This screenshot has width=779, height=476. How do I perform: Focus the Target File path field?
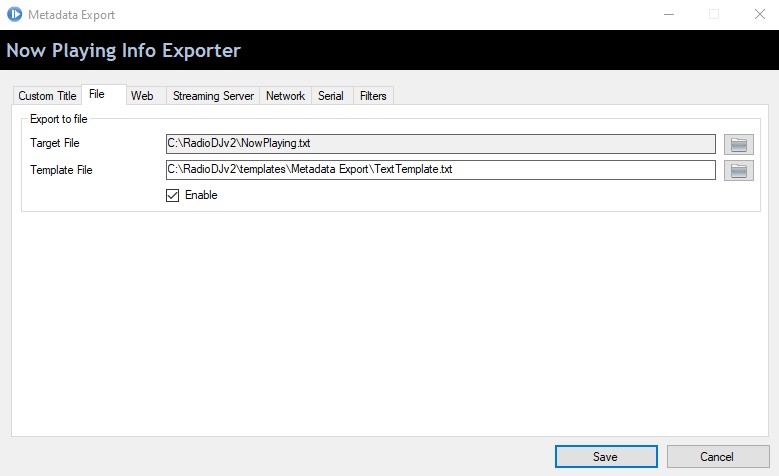441,144
